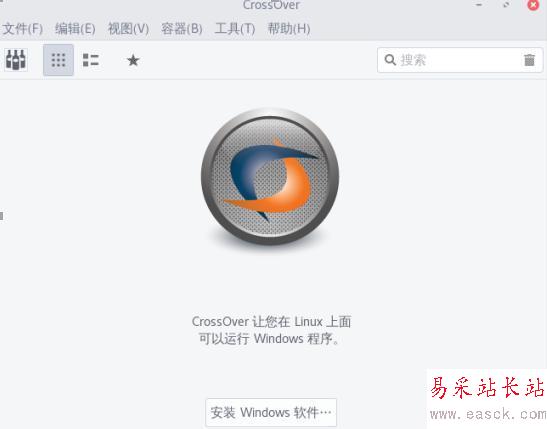The image size is (547, 429).
Task: Close the CrossOver window
Action: (x=533, y=5)
